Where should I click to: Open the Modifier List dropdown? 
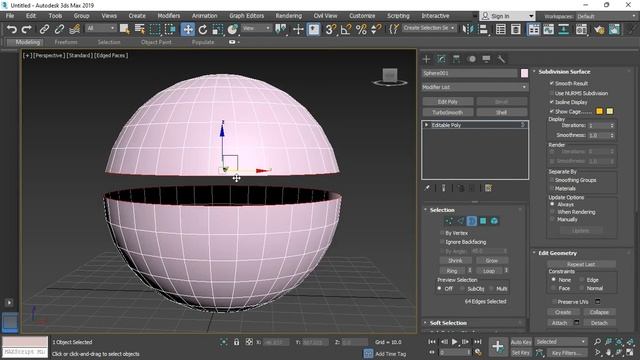coord(475,87)
